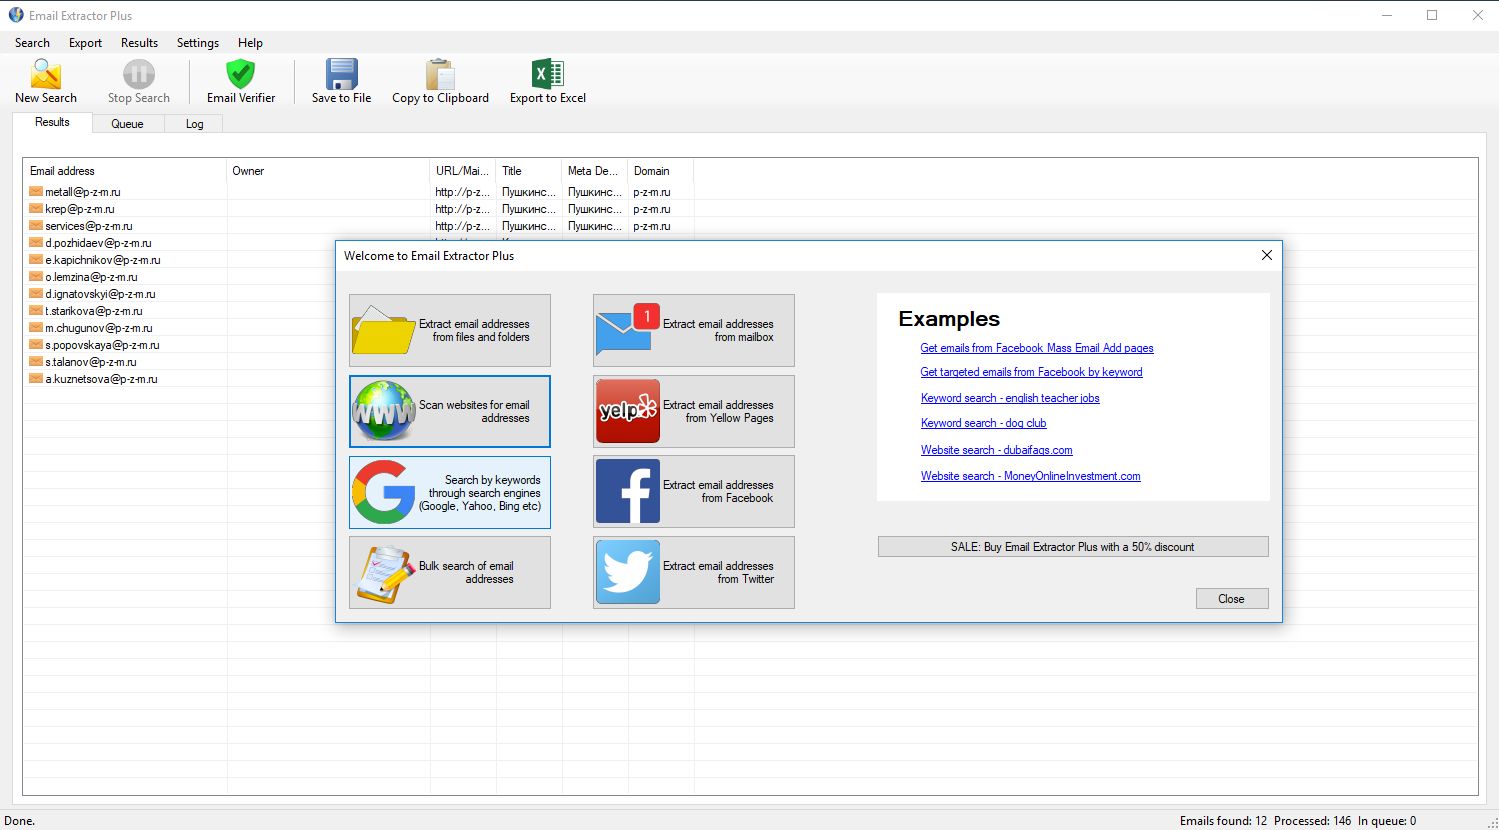The image size is (1499, 830).
Task: Dismiss welcome dialog with X button
Action: [1267, 255]
